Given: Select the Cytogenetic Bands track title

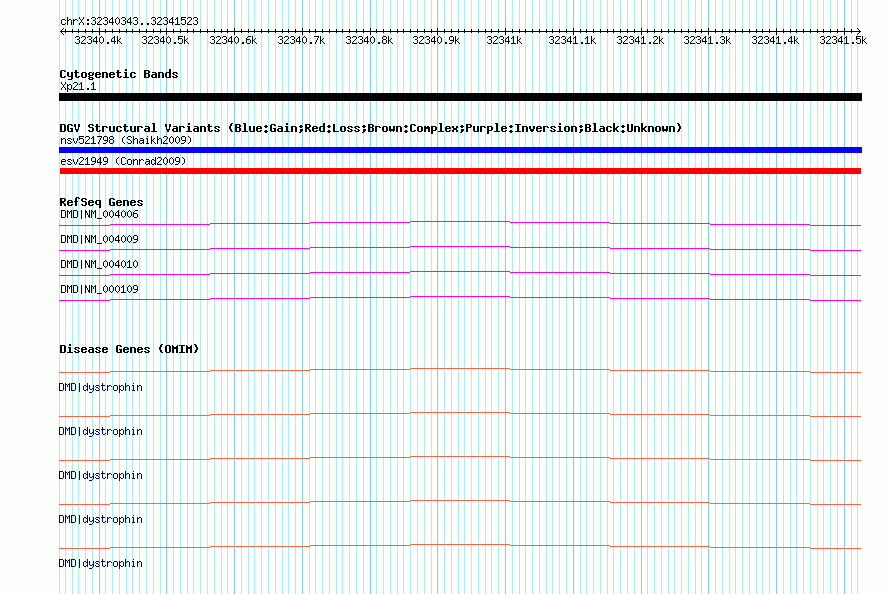Looking at the screenshot, I should pyautogui.click(x=119, y=74).
